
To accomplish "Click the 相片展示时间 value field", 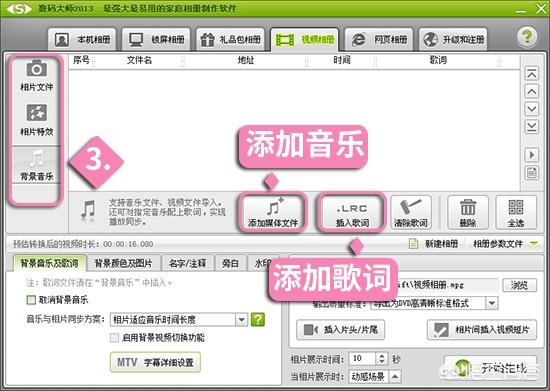I will point(363,359).
